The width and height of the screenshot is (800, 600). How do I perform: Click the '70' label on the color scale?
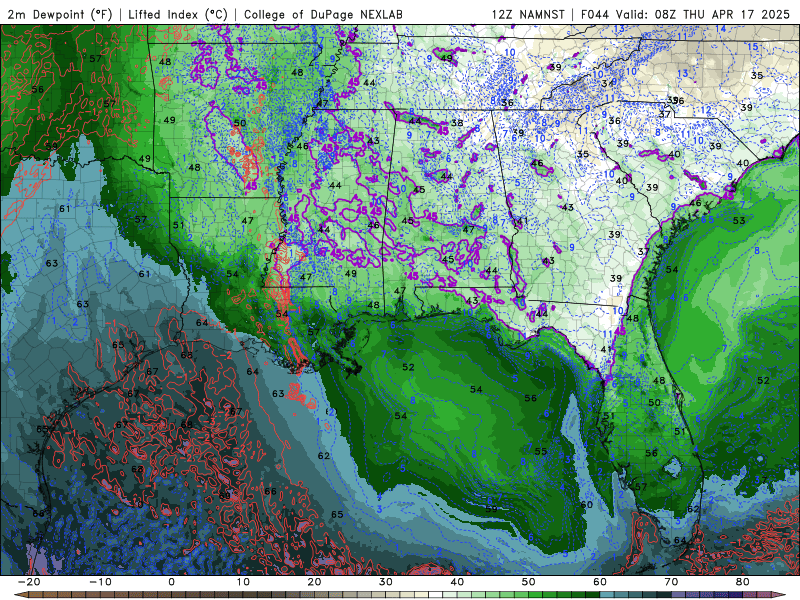tap(671, 582)
